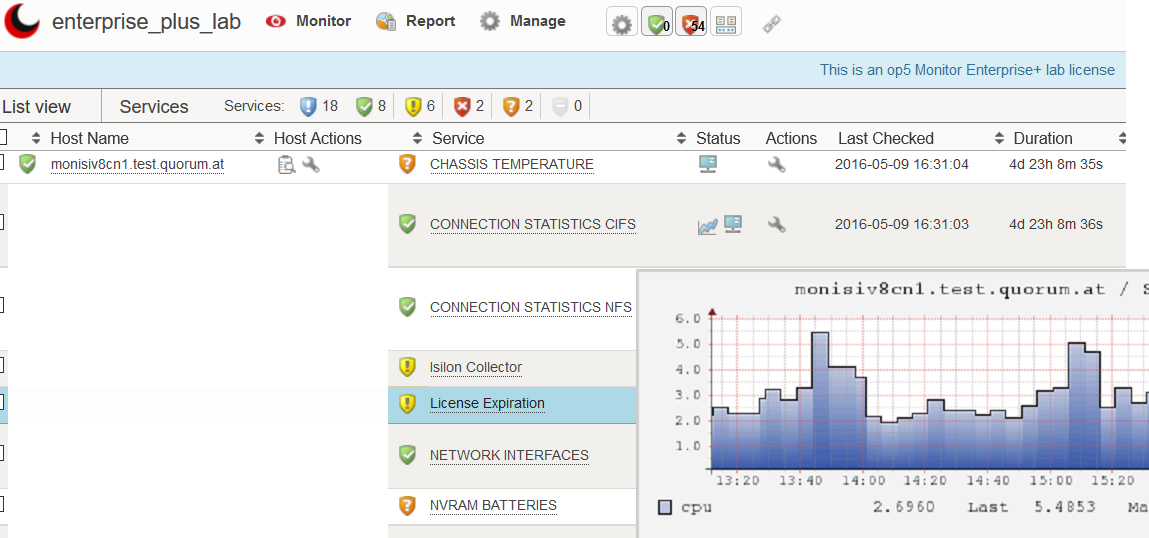Filter by orange unknown 2 services
Viewport: 1149px width, 538px height.
(518, 106)
